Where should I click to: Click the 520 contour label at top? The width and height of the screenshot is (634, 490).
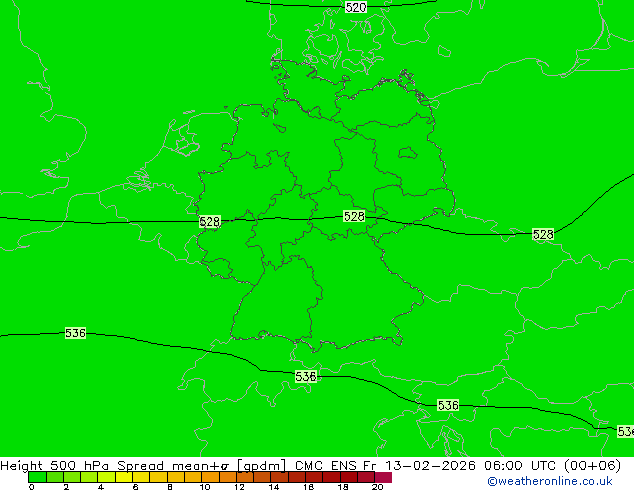[356, 7]
